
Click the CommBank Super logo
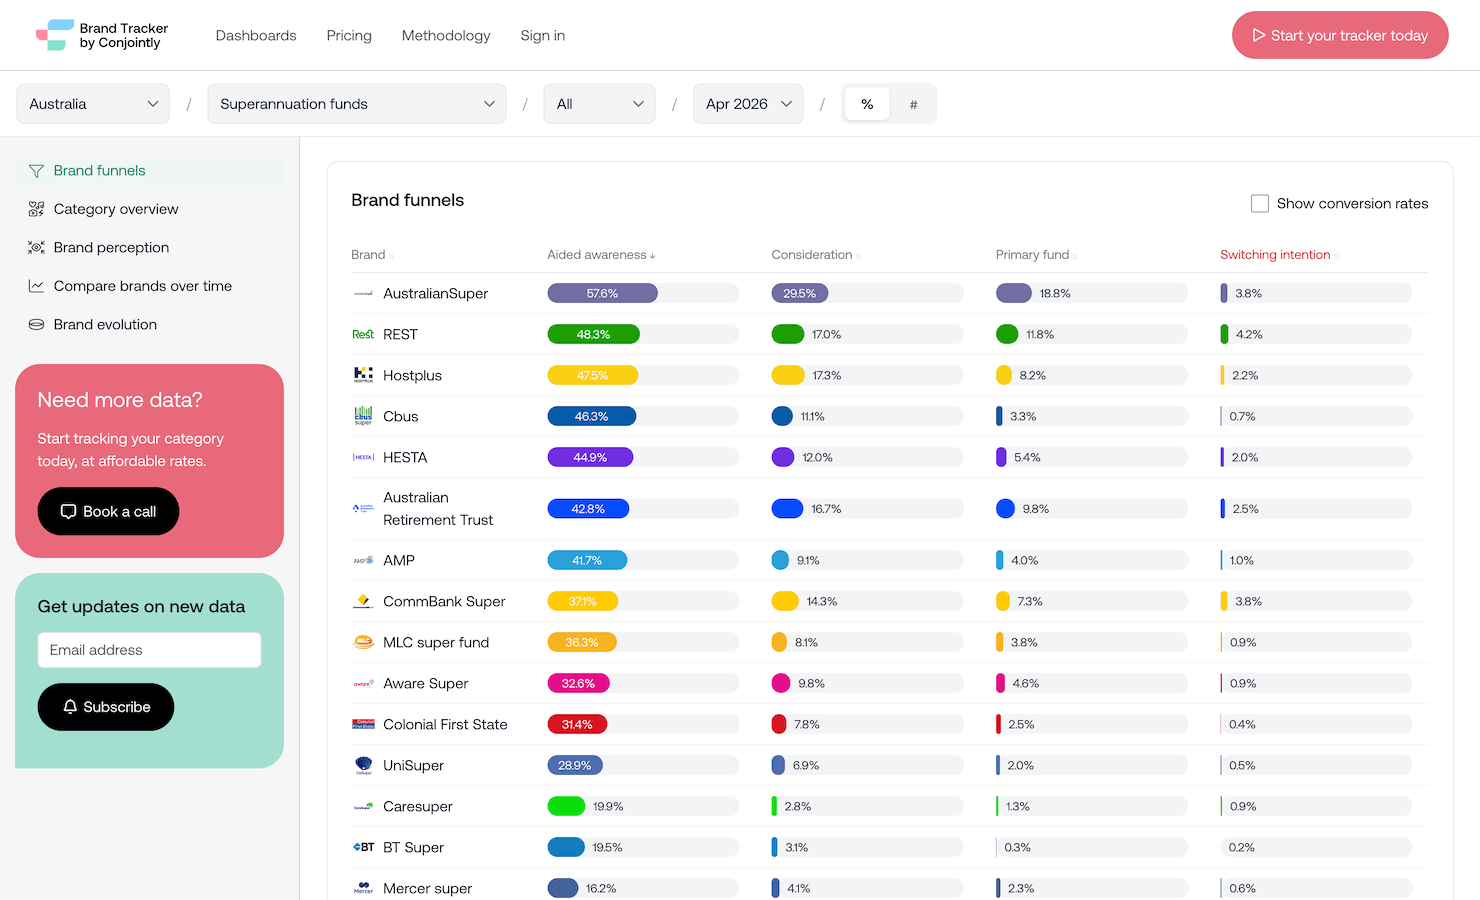(363, 601)
